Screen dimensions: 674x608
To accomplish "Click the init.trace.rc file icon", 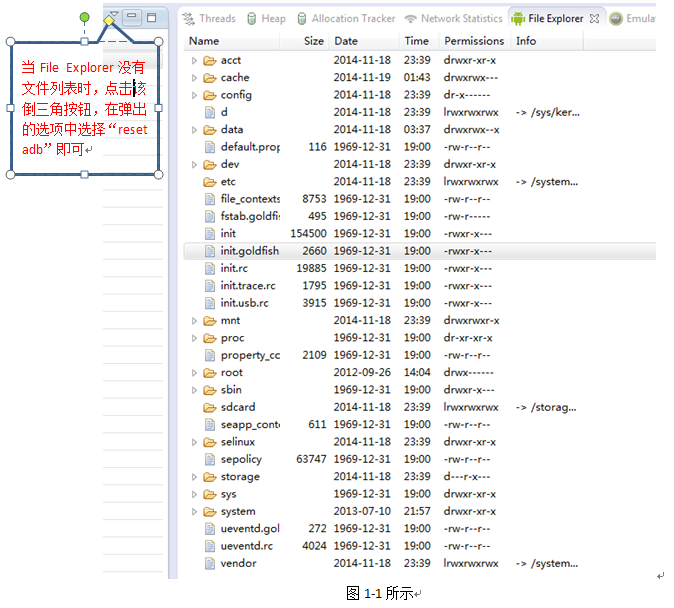I will [210, 286].
